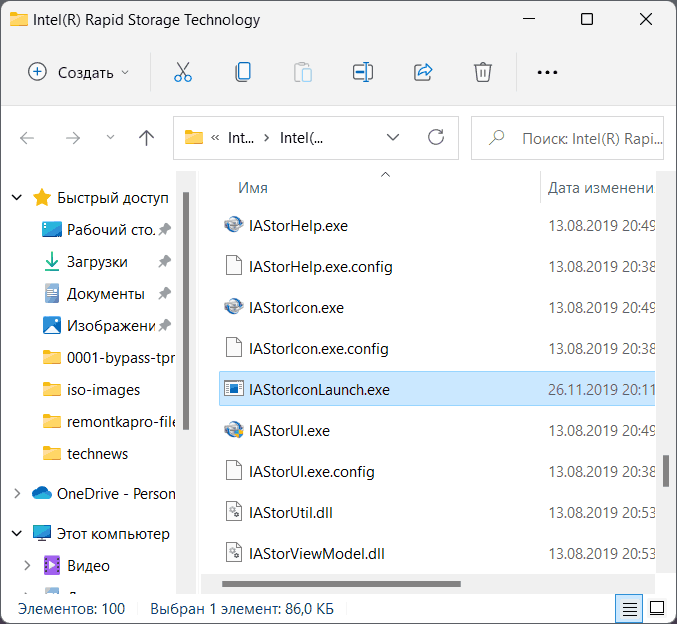Select file IAStorUtil.dll
Image resolution: width=677 pixels, height=624 pixels.
437,513
